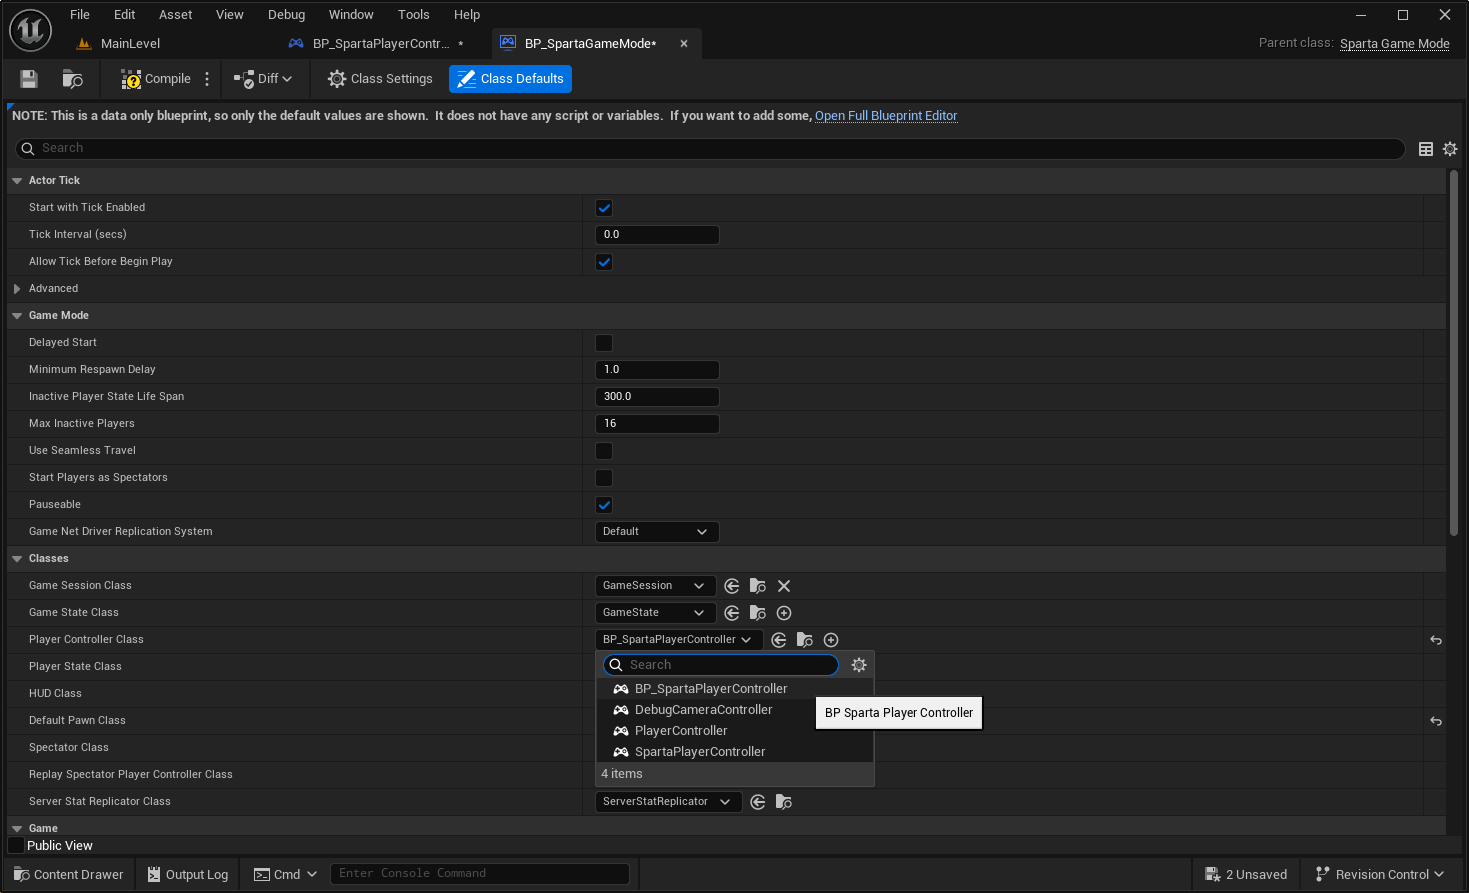The width and height of the screenshot is (1469, 893).
Task: Check the Public View checkbox
Action: 16,846
